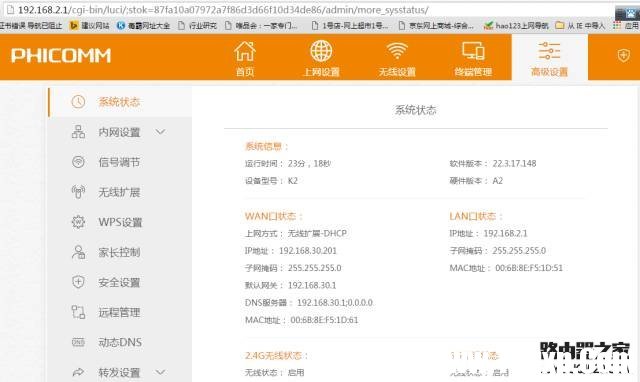
Task: Select the 高级设置 sliders tab
Action: (549, 57)
